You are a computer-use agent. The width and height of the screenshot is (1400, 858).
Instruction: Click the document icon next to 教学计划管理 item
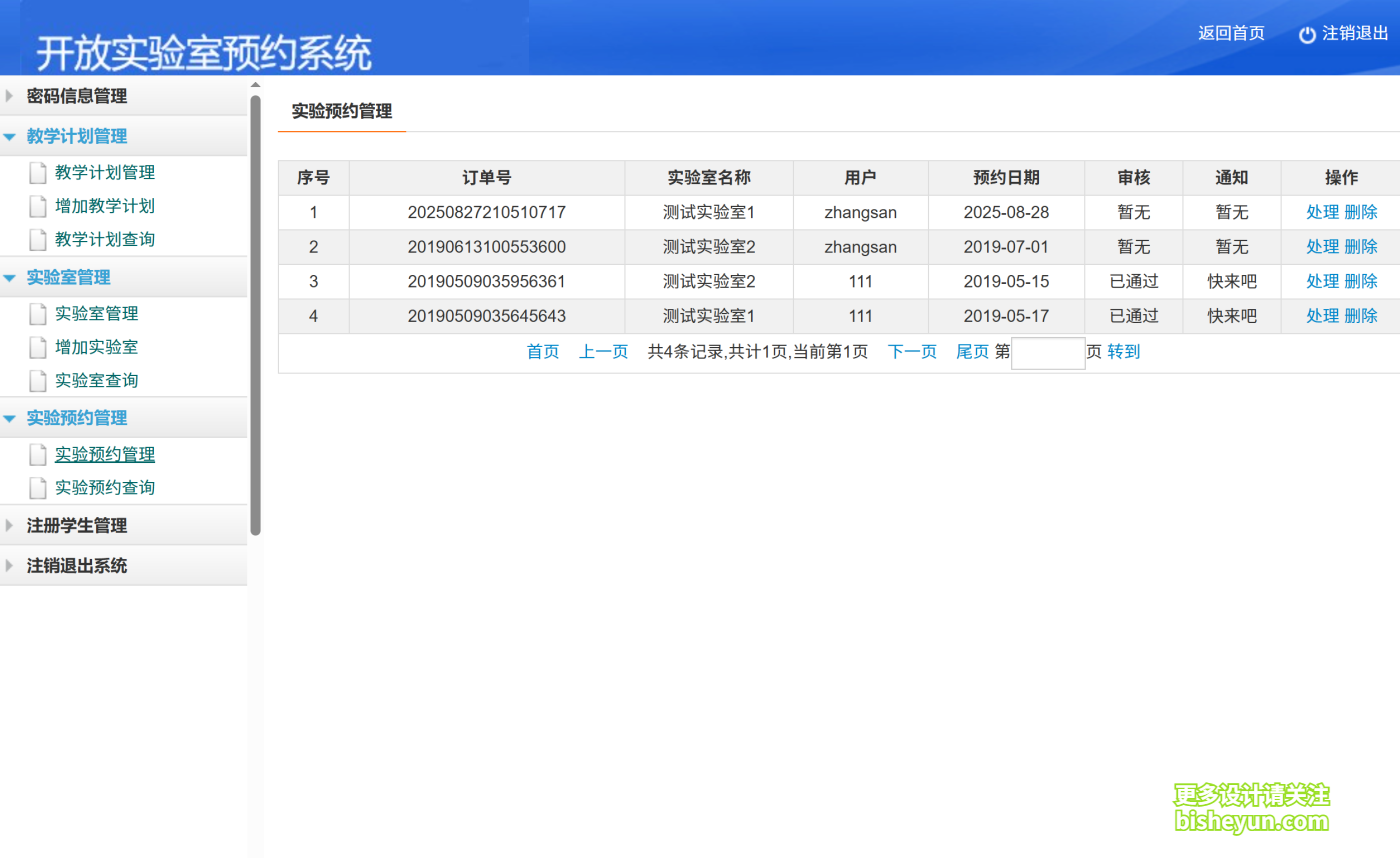(x=38, y=173)
